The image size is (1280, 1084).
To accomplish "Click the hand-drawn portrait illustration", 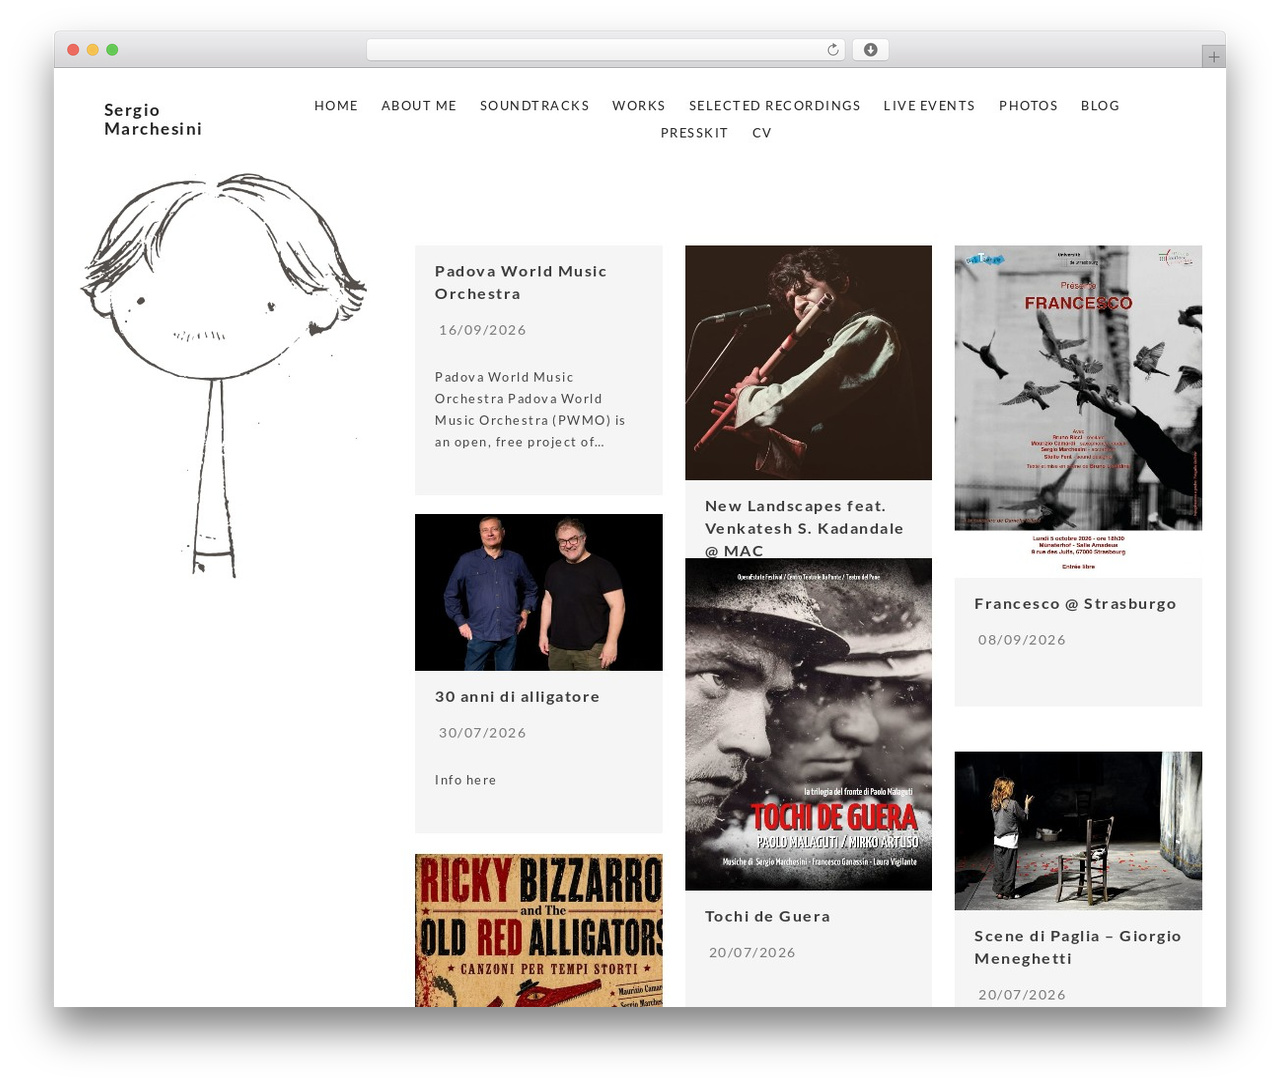I will 224,375.
